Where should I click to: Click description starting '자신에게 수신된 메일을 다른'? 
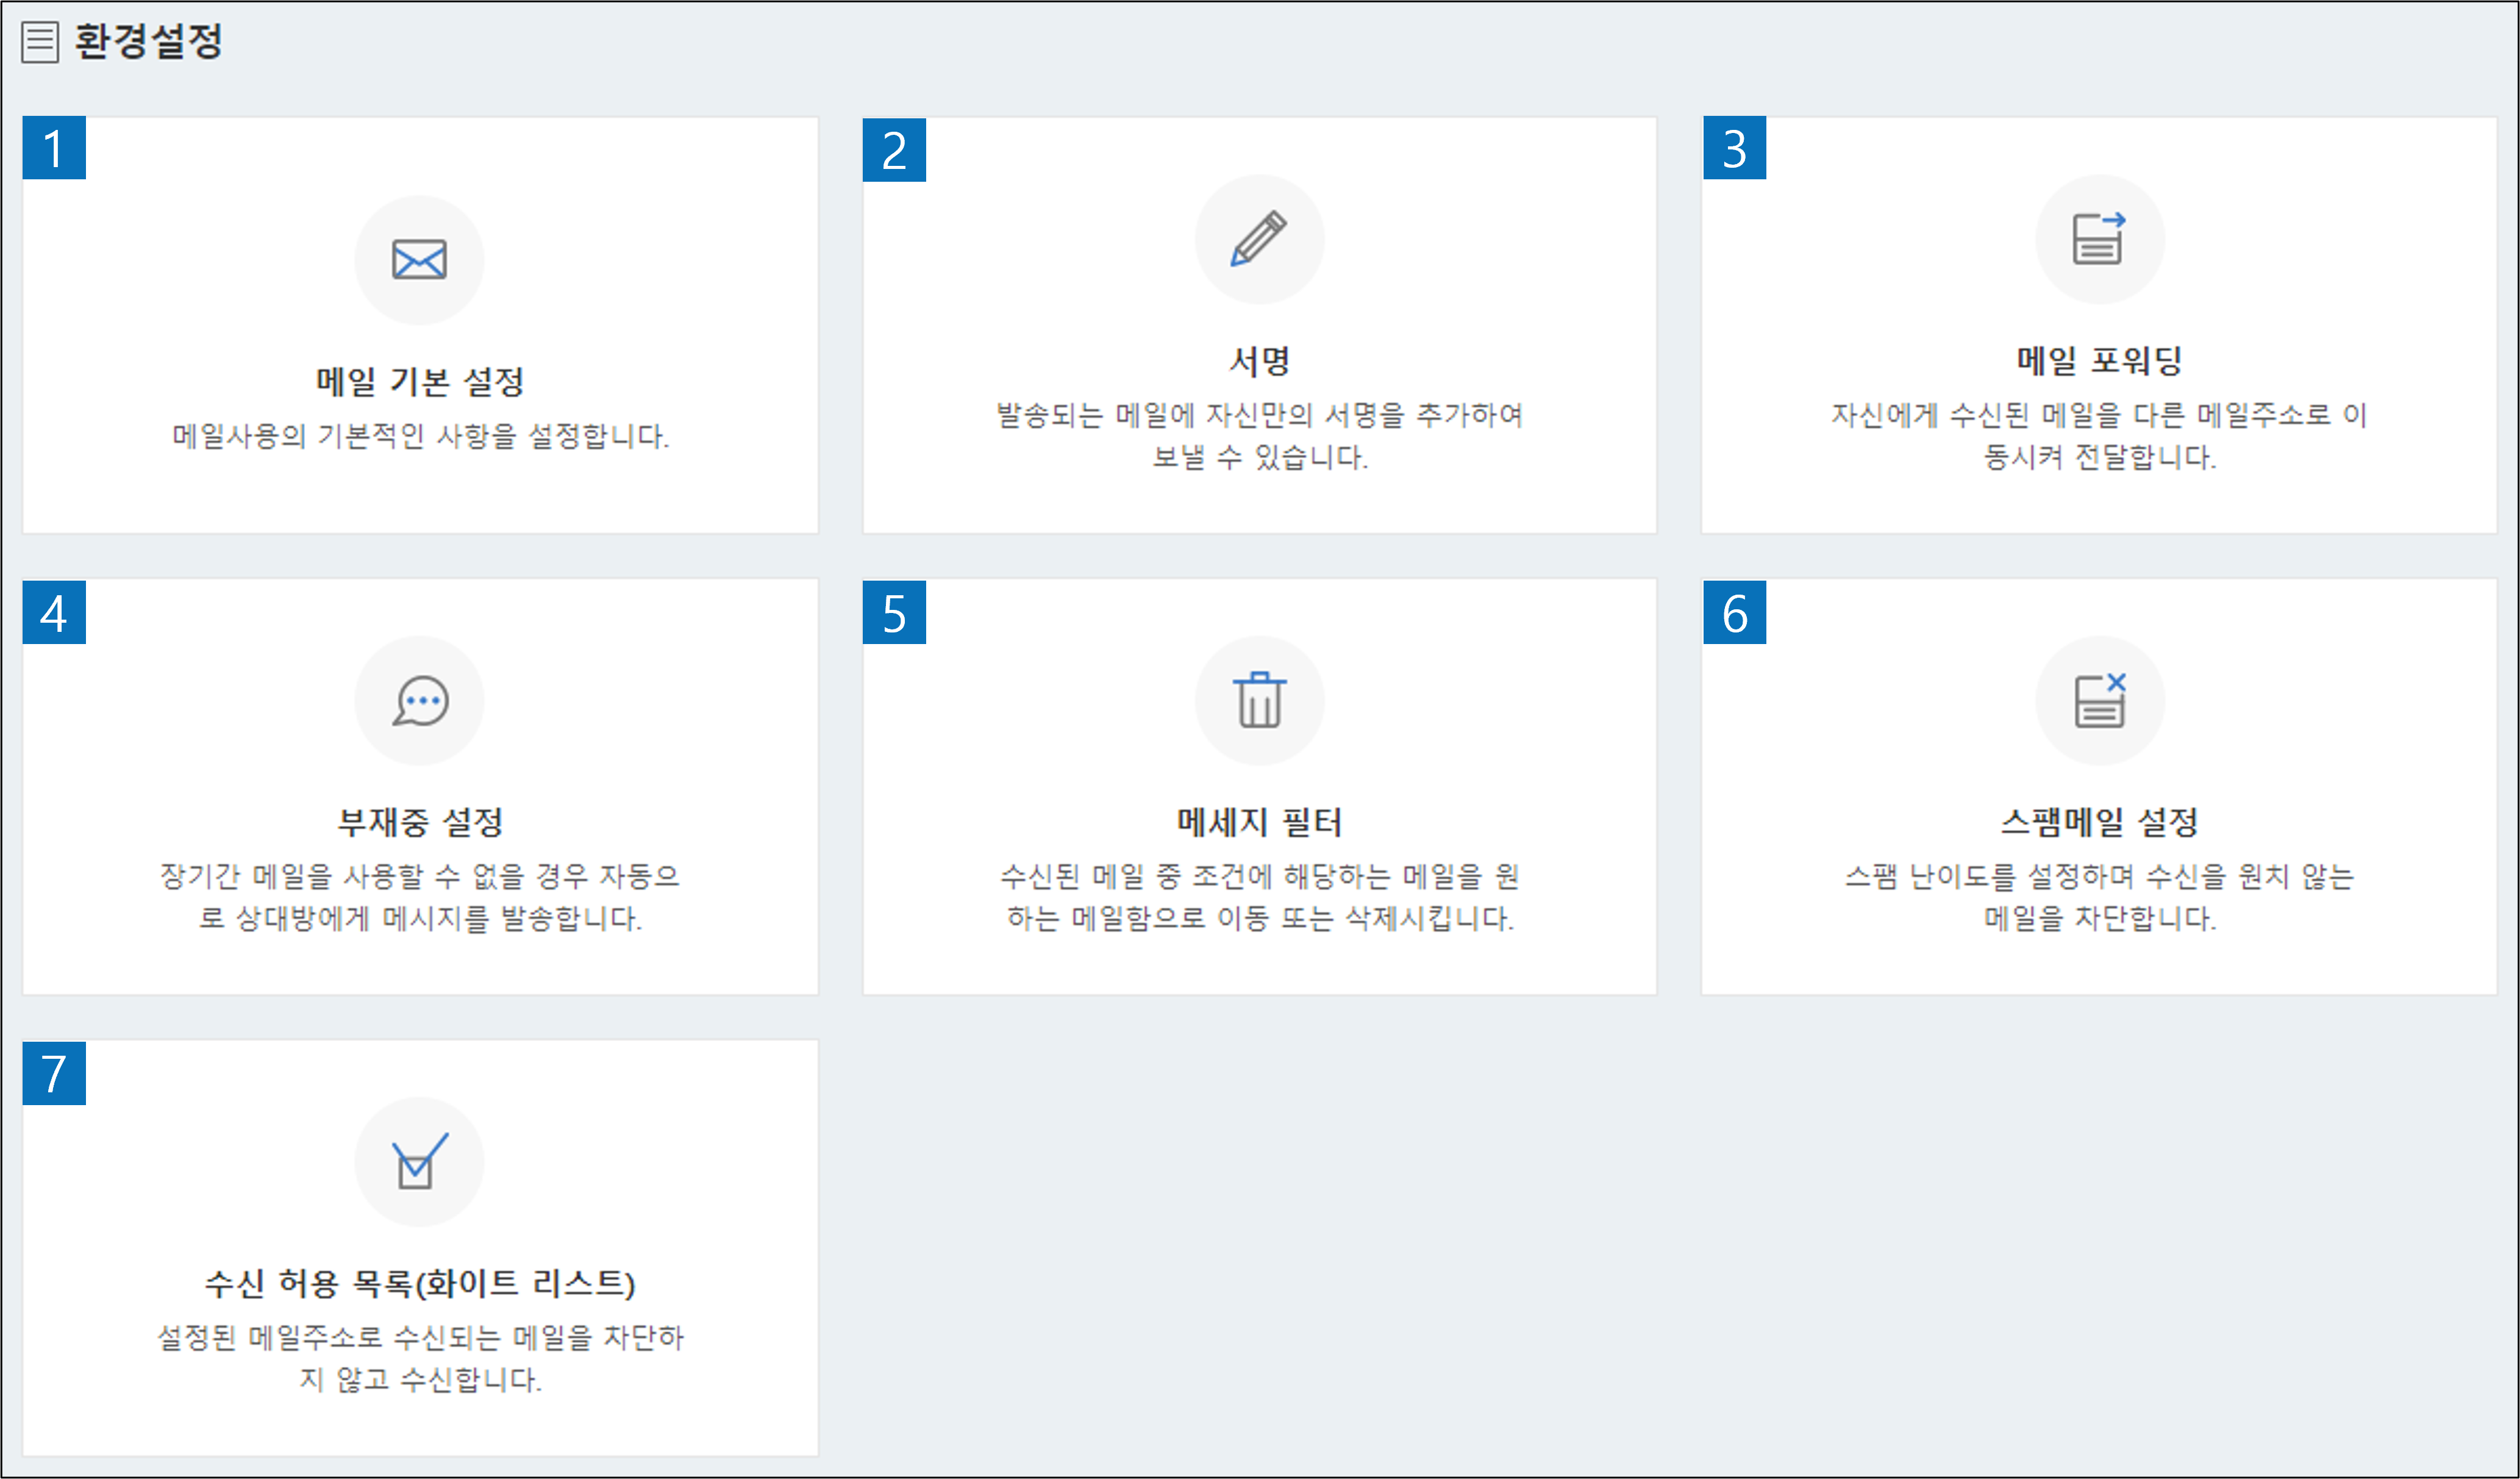2099,436
